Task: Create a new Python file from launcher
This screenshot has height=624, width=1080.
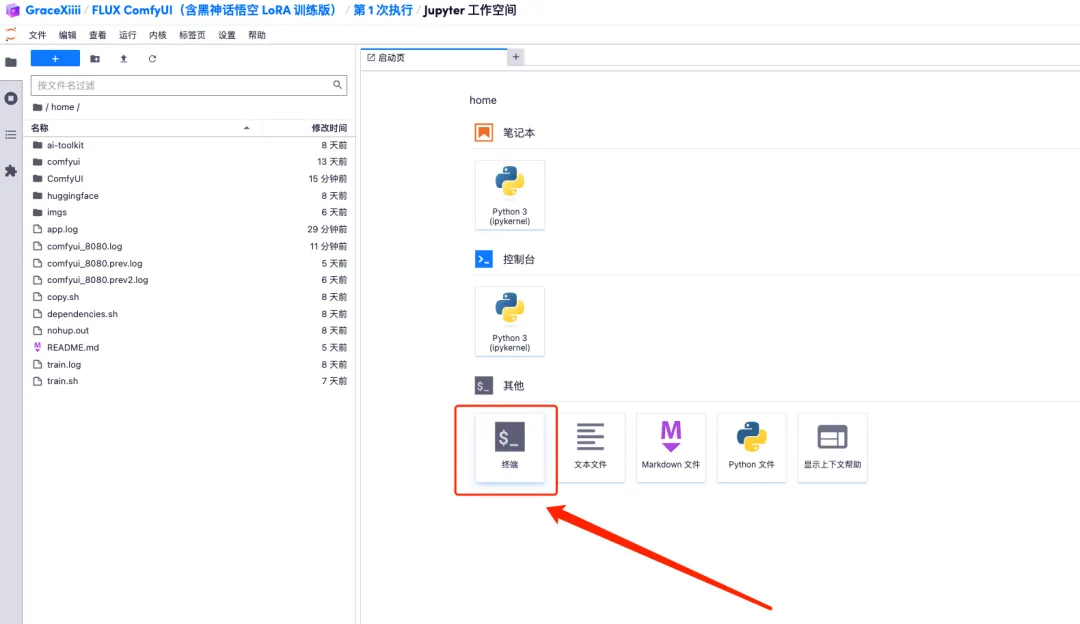Action: (752, 447)
